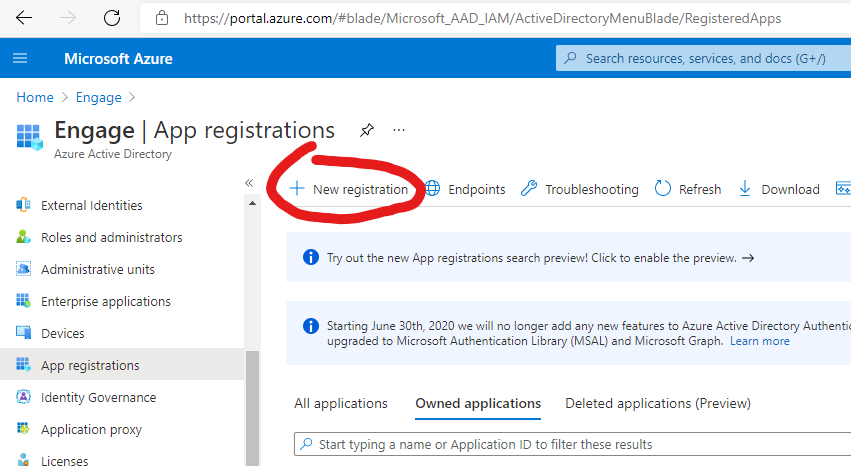851x466 pixels.
Task: Open External Identities in sidebar
Action: 92,206
